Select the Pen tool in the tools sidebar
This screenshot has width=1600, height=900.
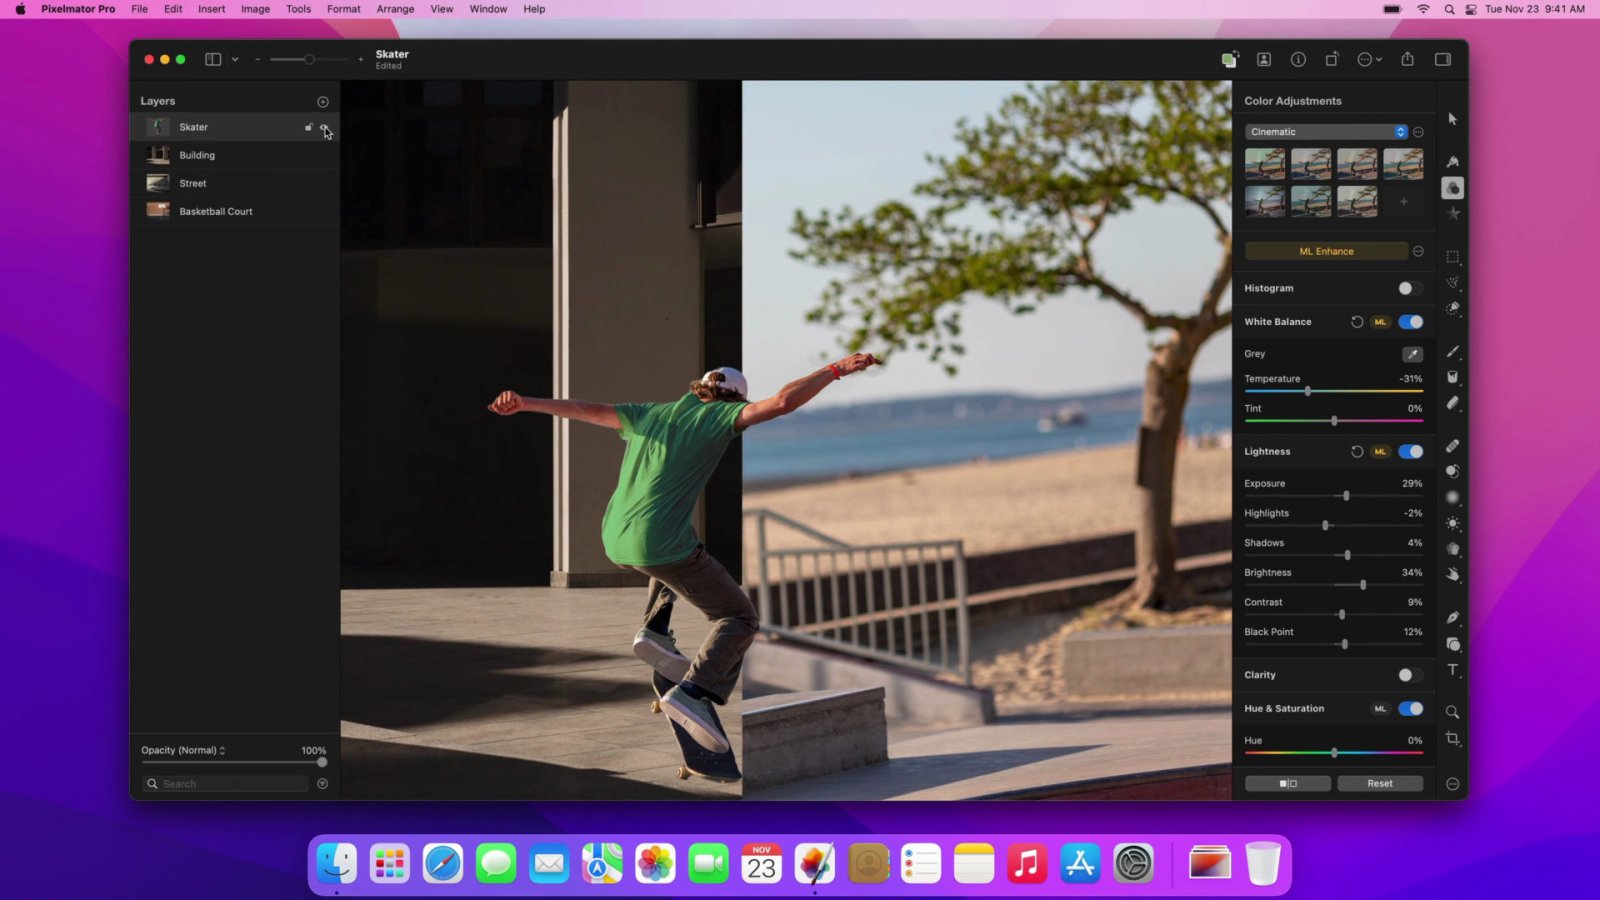click(1452, 617)
